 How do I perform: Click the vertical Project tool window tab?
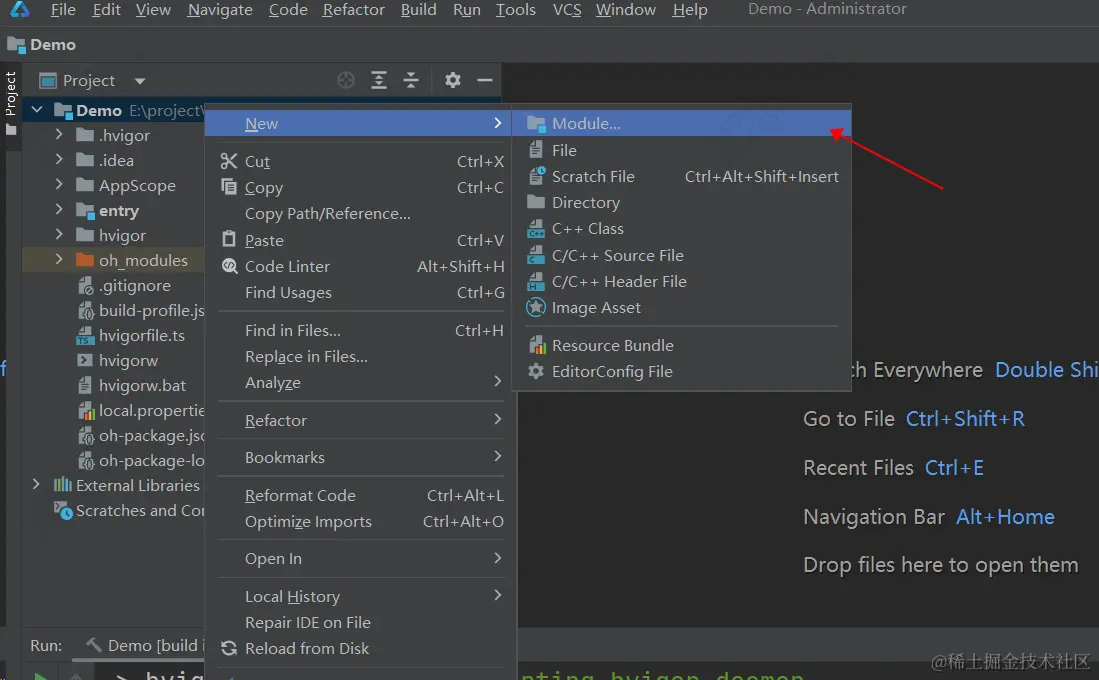(x=11, y=102)
